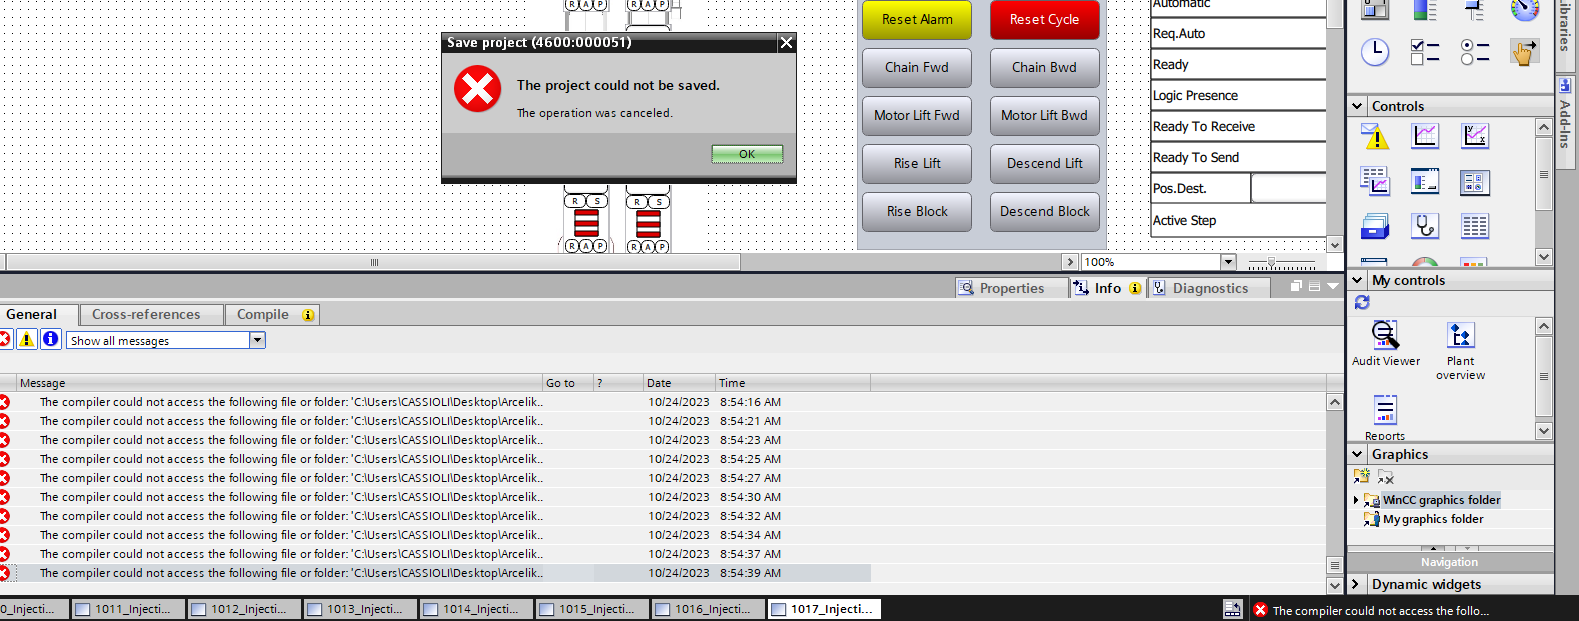Collapse the Graphics section
The height and width of the screenshot is (621, 1579).
click(x=1357, y=454)
